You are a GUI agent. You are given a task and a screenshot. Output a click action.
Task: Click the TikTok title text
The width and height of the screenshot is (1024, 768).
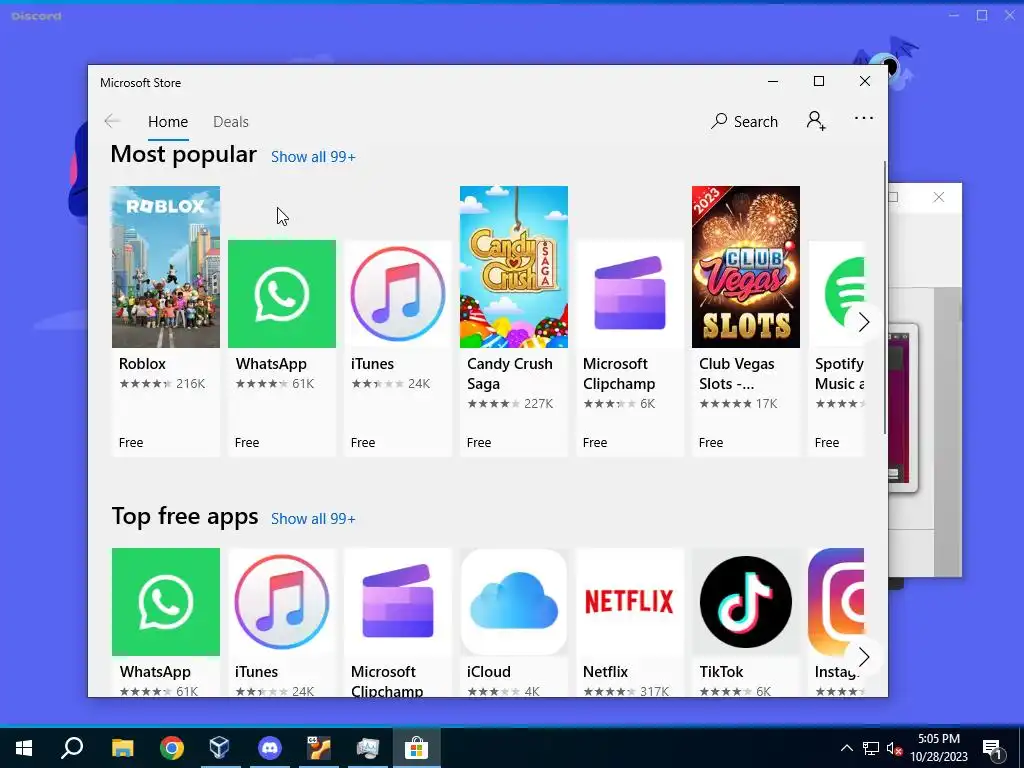721,671
